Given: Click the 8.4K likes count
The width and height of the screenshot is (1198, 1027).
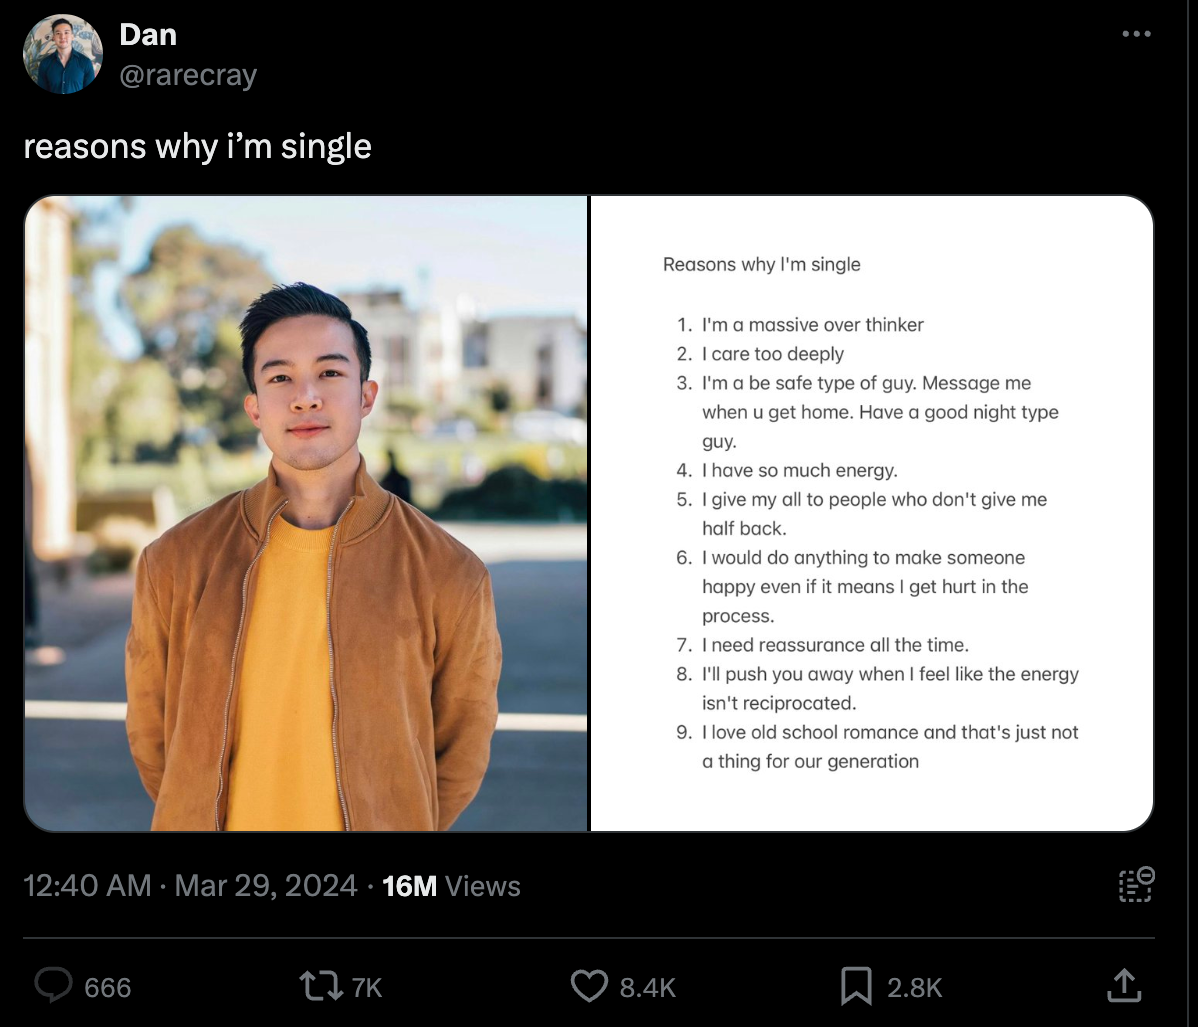Looking at the screenshot, I should tap(647, 987).
